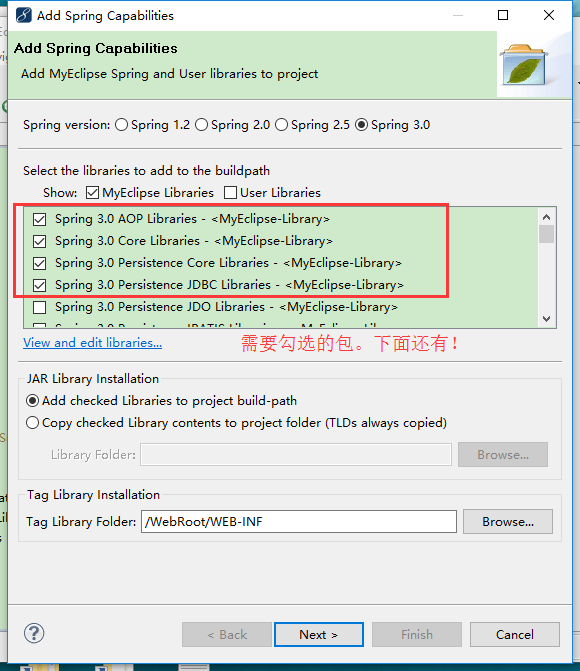Click the library list scroll up arrow

(x=546, y=217)
